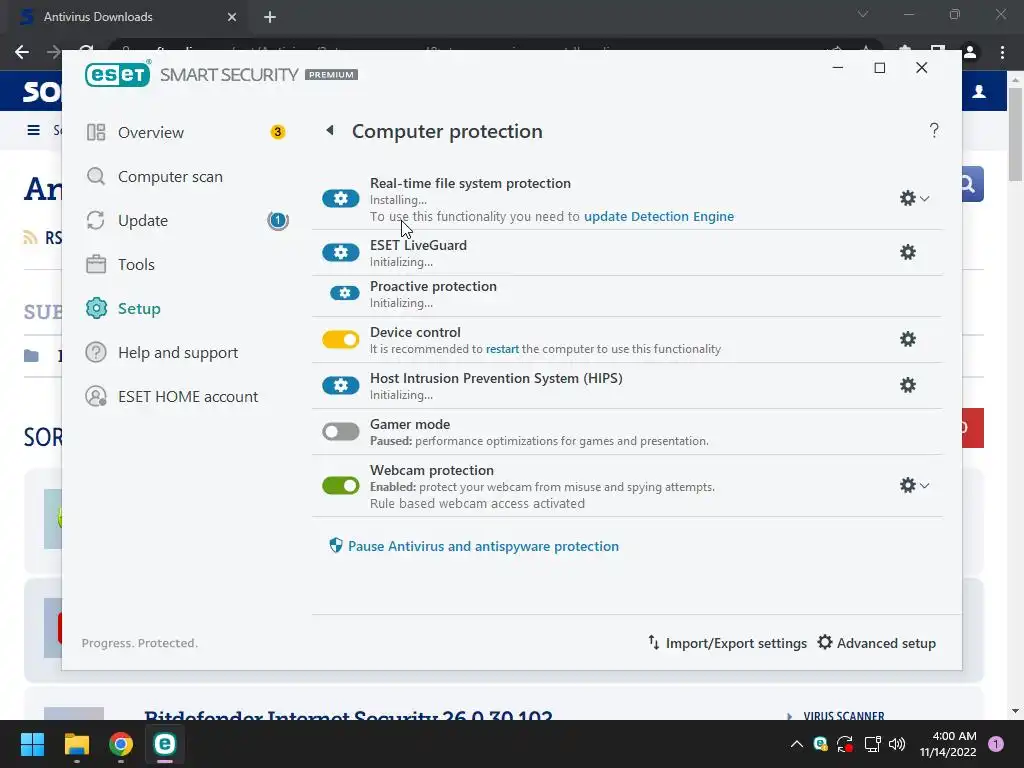Toggle the ESET LiveGuard switch

coord(340,253)
